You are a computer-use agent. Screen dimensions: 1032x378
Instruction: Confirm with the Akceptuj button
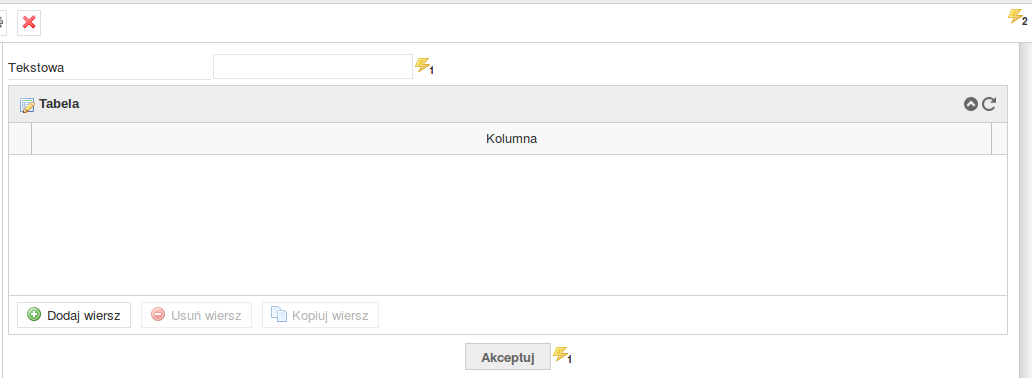click(x=507, y=358)
